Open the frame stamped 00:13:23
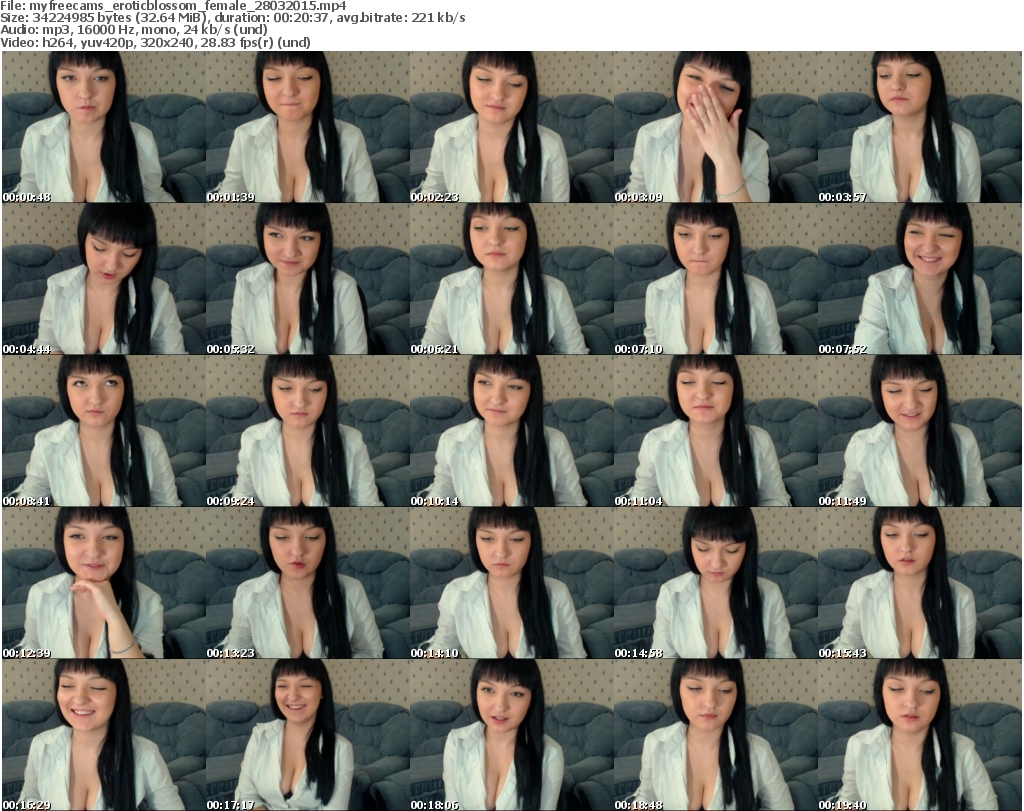The image size is (1024, 811). pos(308,583)
